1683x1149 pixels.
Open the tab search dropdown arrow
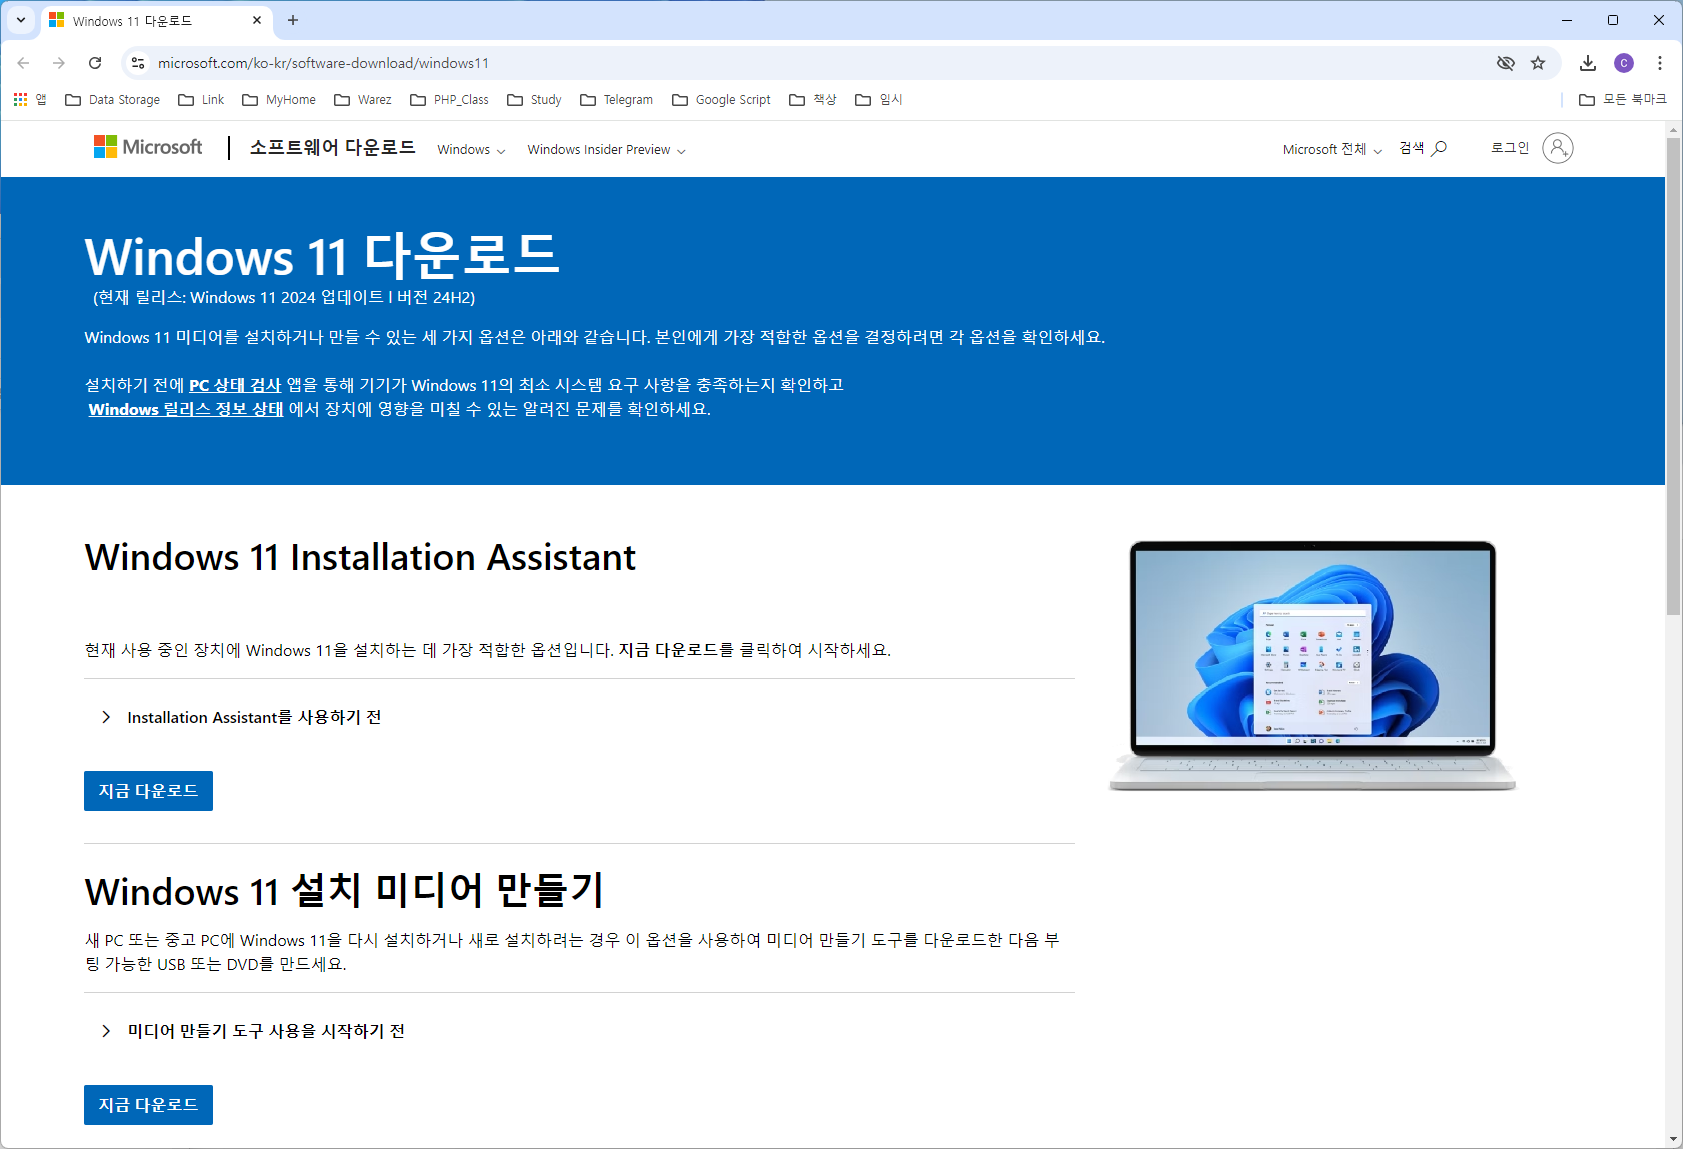pyautogui.click(x=21, y=20)
